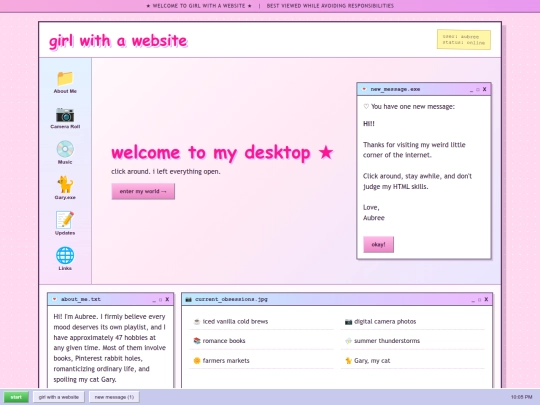This screenshot has height=405, width=540.
Task: Minimize the about_me.txt window
Action: point(154,300)
